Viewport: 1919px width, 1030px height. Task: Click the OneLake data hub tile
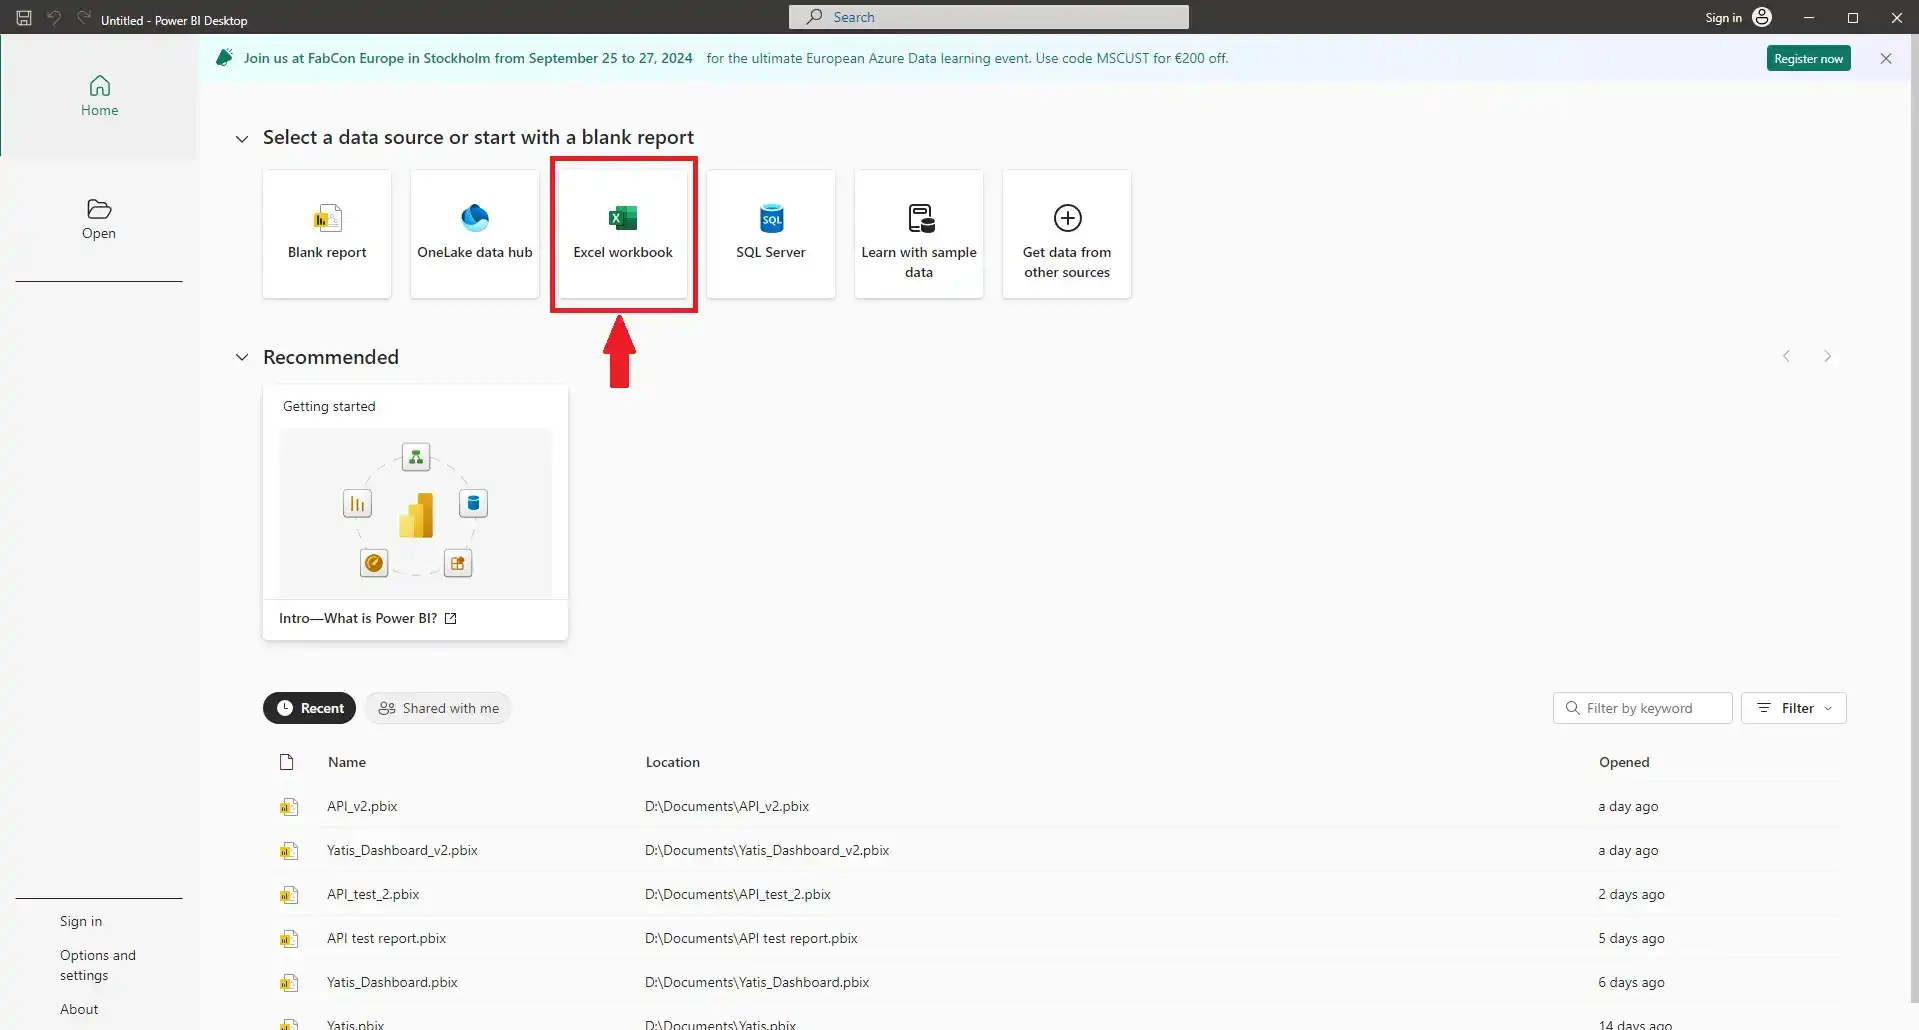(474, 233)
